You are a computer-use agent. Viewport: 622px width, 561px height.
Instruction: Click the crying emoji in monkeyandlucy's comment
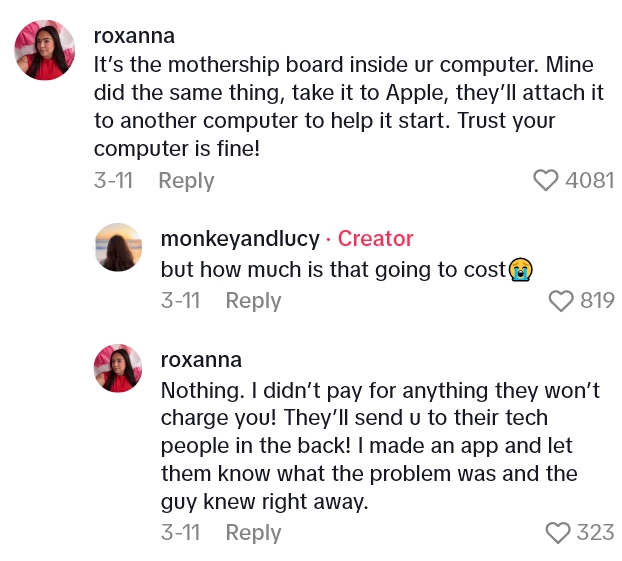click(x=520, y=269)
